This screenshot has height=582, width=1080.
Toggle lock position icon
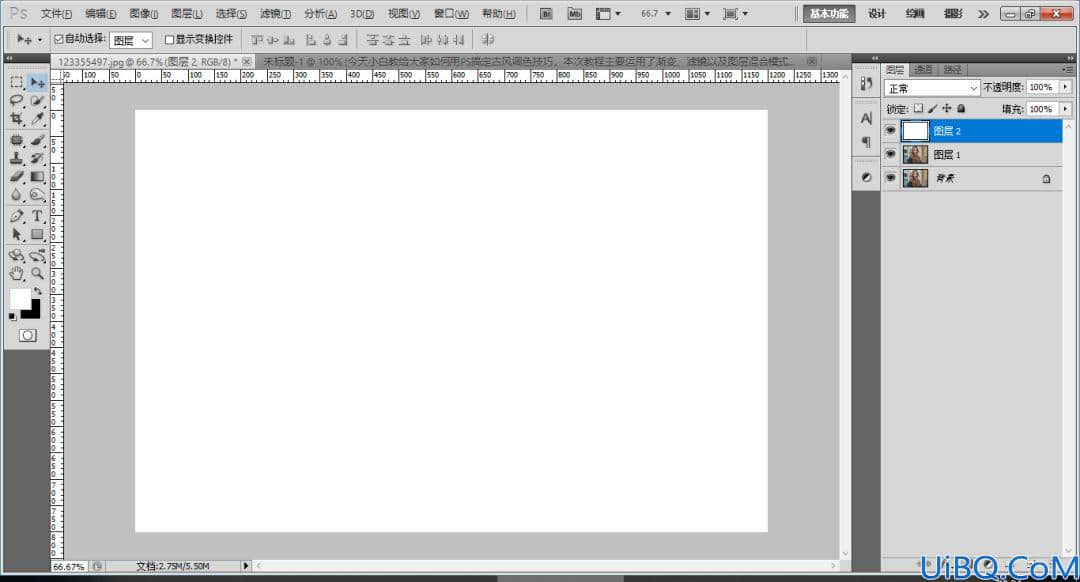(947, 109)
